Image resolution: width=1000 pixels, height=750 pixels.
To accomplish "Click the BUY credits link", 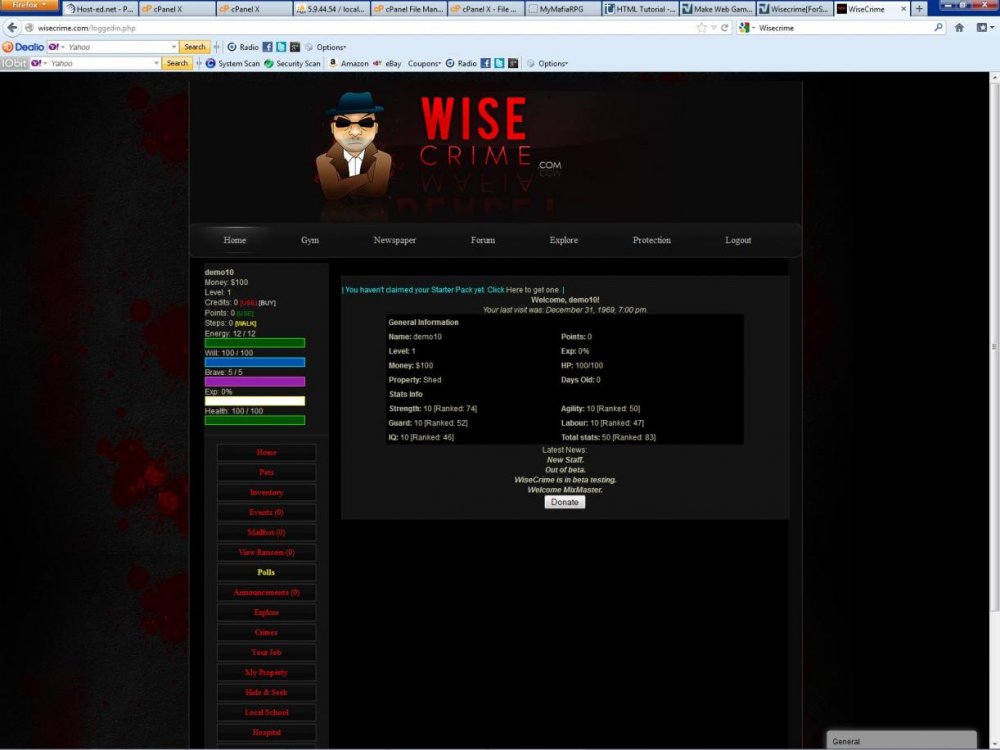I will click(x=267, y=302).
